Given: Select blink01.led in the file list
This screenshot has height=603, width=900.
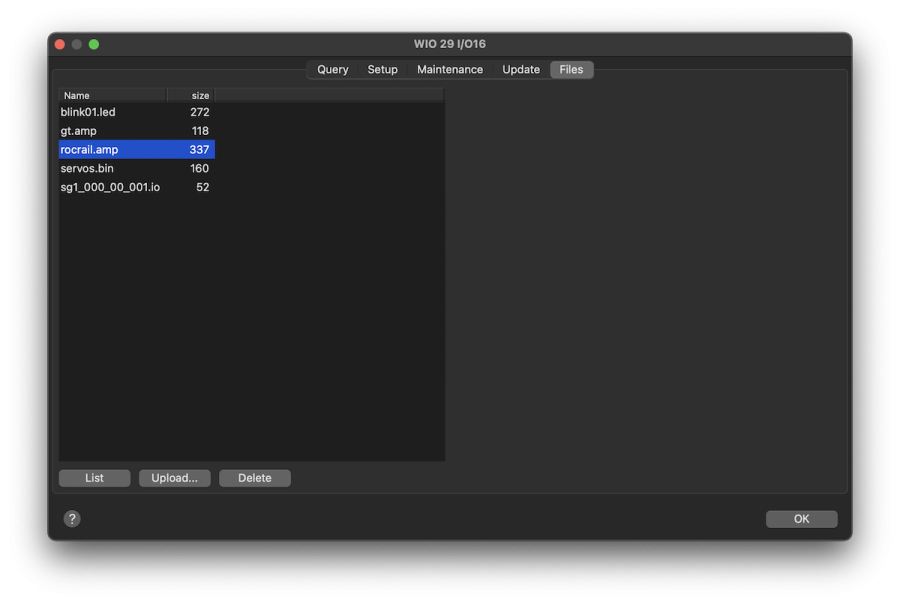Looking at the screenshot, I should click(x=88, y=112).
